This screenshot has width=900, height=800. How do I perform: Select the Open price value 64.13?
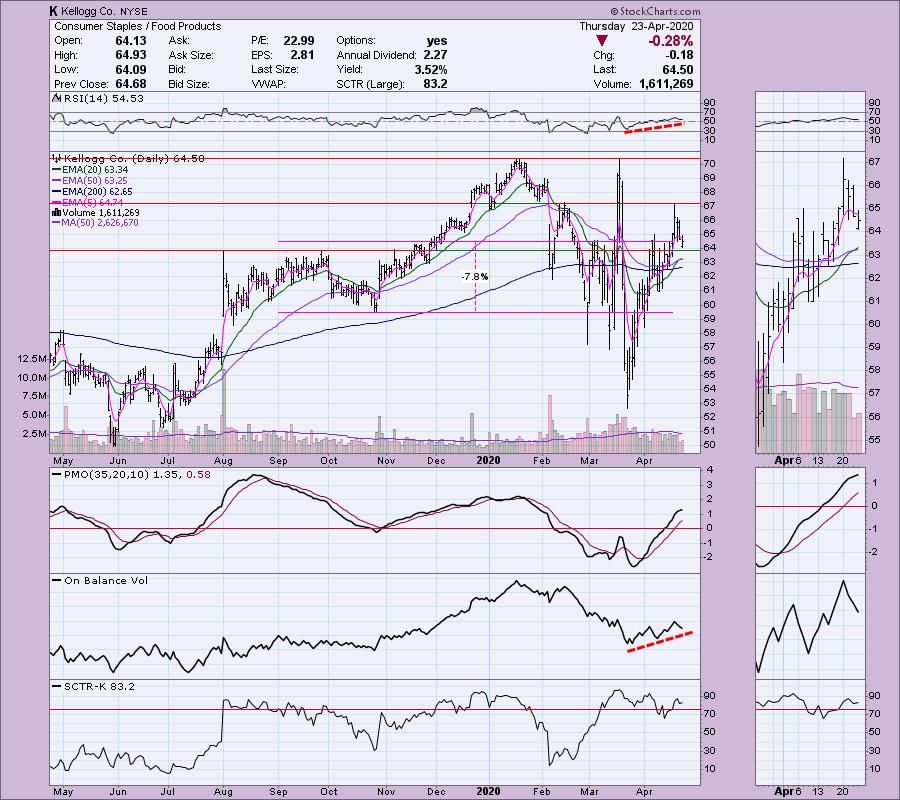(x=131, y=41)
